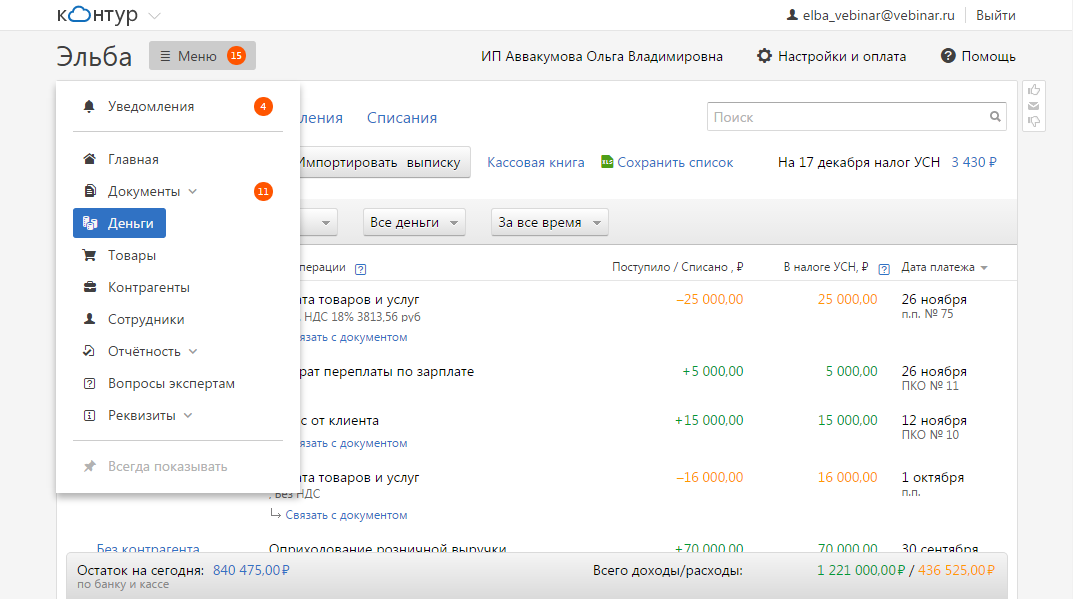This screenshot has height=599, width=1073.
Task: Click the envelope feedback icon
Action: 1034,106
